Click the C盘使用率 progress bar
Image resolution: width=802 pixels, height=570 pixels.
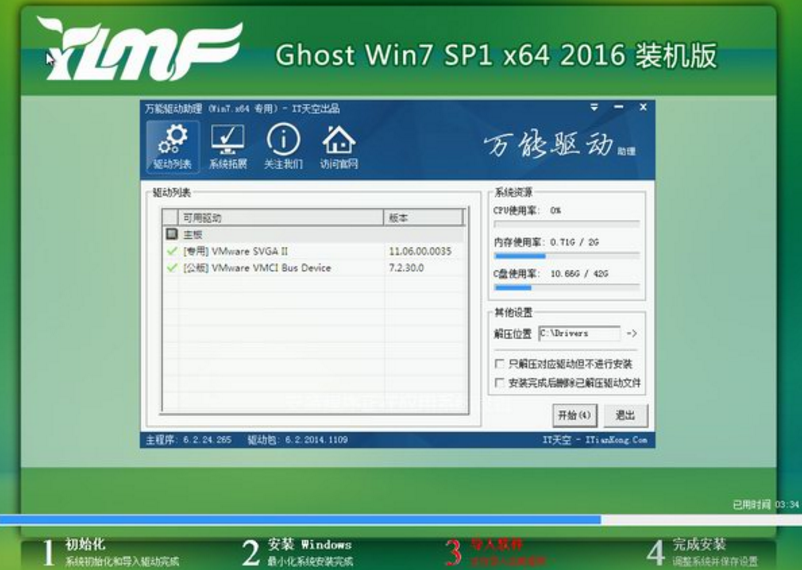[567, 288]
